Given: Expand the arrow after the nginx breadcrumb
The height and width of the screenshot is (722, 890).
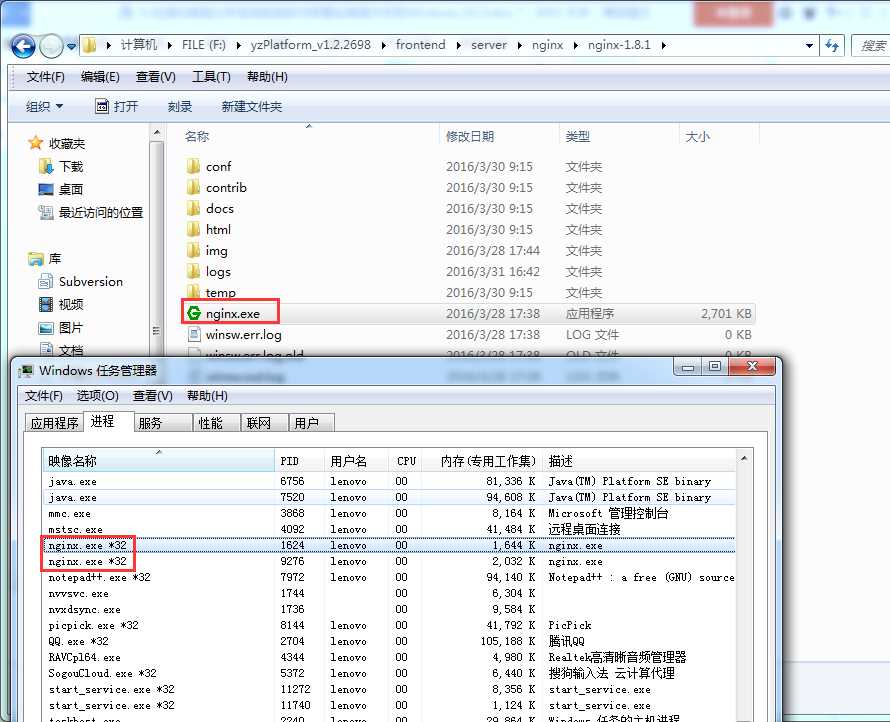Looking at the screenshot, I should pyautogui.click(x=576, y=45).
